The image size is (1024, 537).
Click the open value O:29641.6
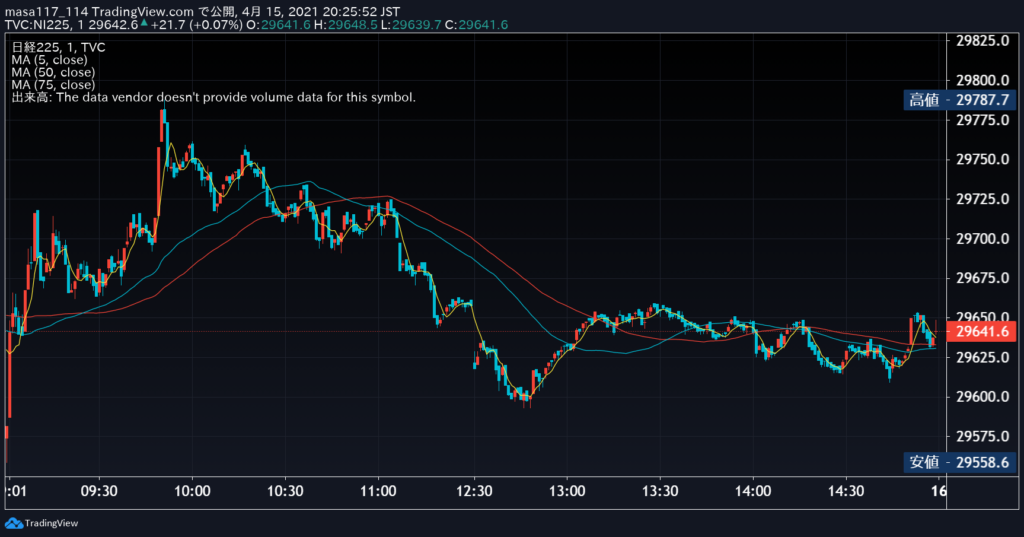[278, 25]
